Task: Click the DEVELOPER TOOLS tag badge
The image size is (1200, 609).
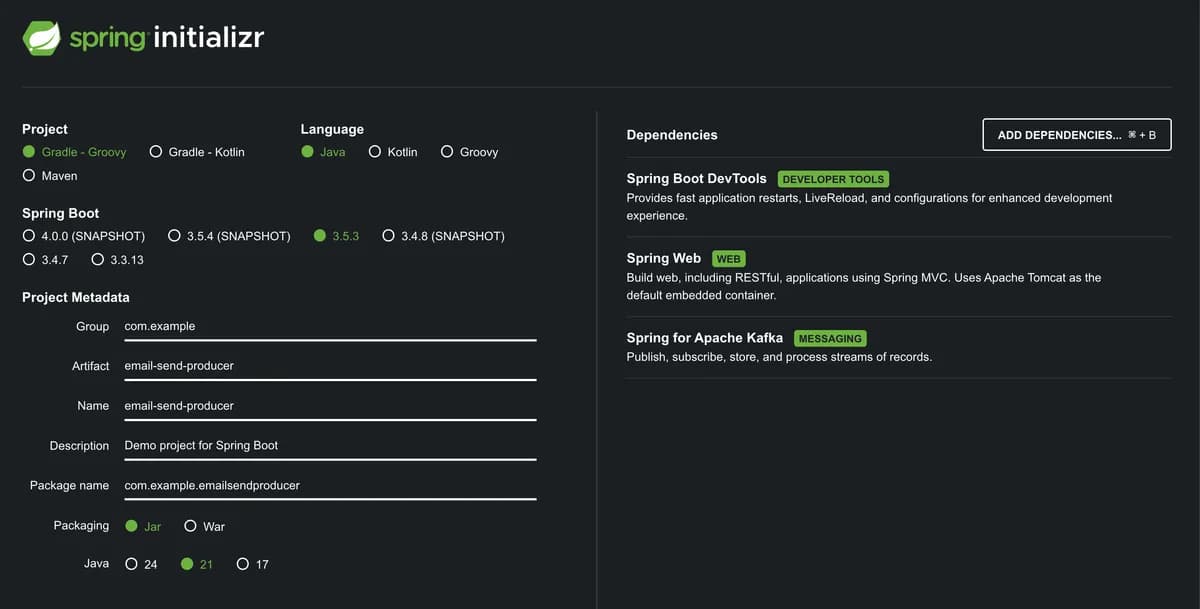Action: [x=833, y=179]
